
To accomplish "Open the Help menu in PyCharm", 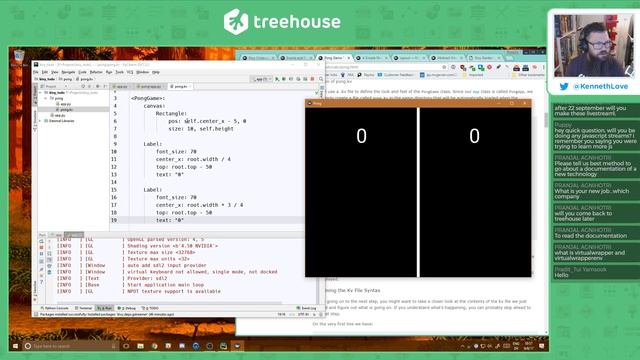I will tap(156, 72).
